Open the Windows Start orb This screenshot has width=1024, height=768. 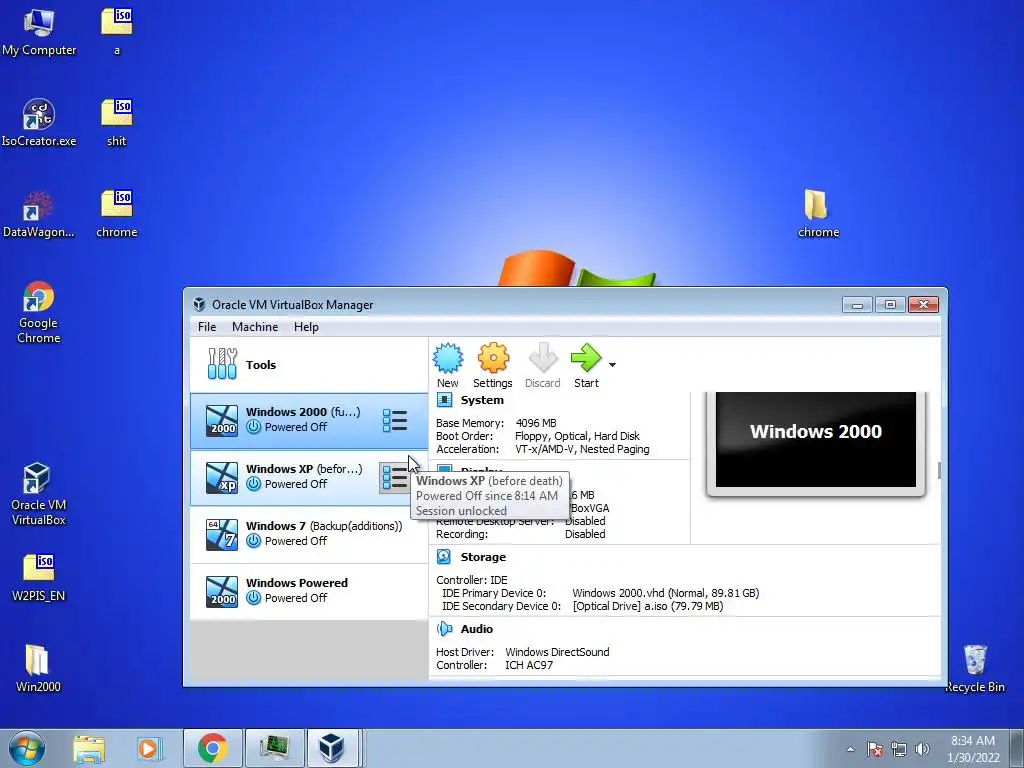[x=27, y=748]
